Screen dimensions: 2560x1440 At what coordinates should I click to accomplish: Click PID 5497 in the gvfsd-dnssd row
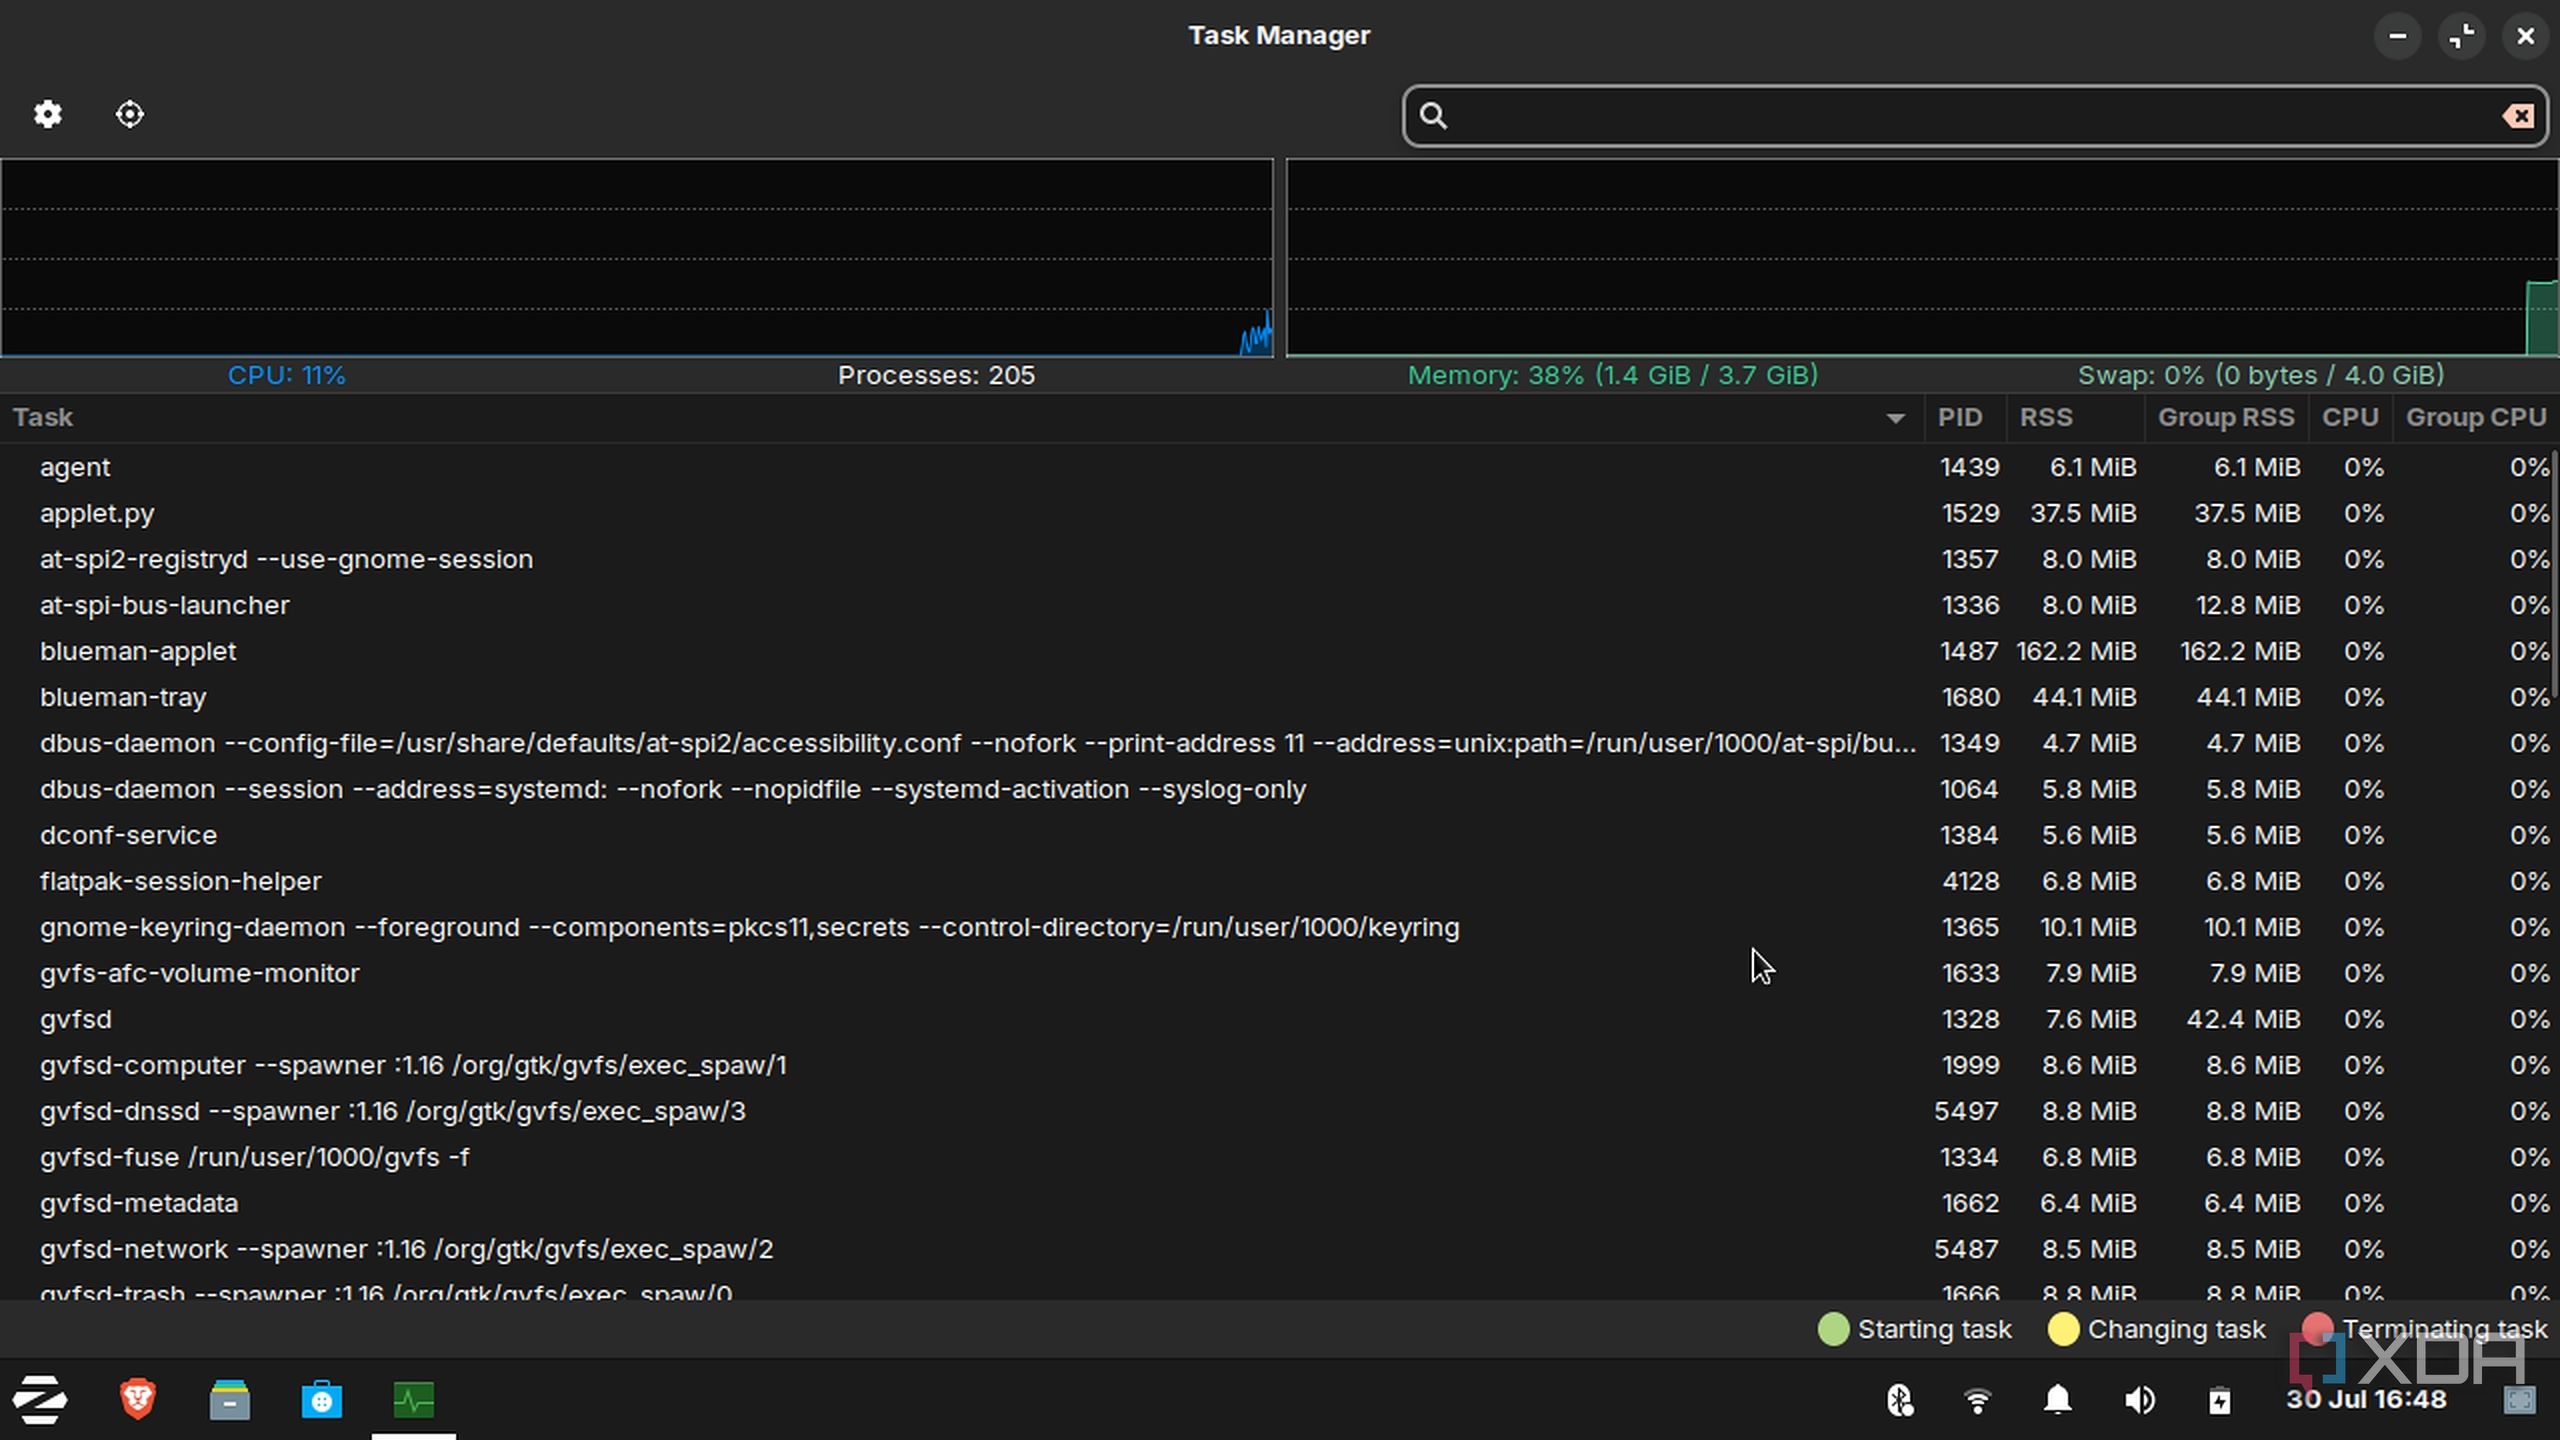[1966, 1111]
